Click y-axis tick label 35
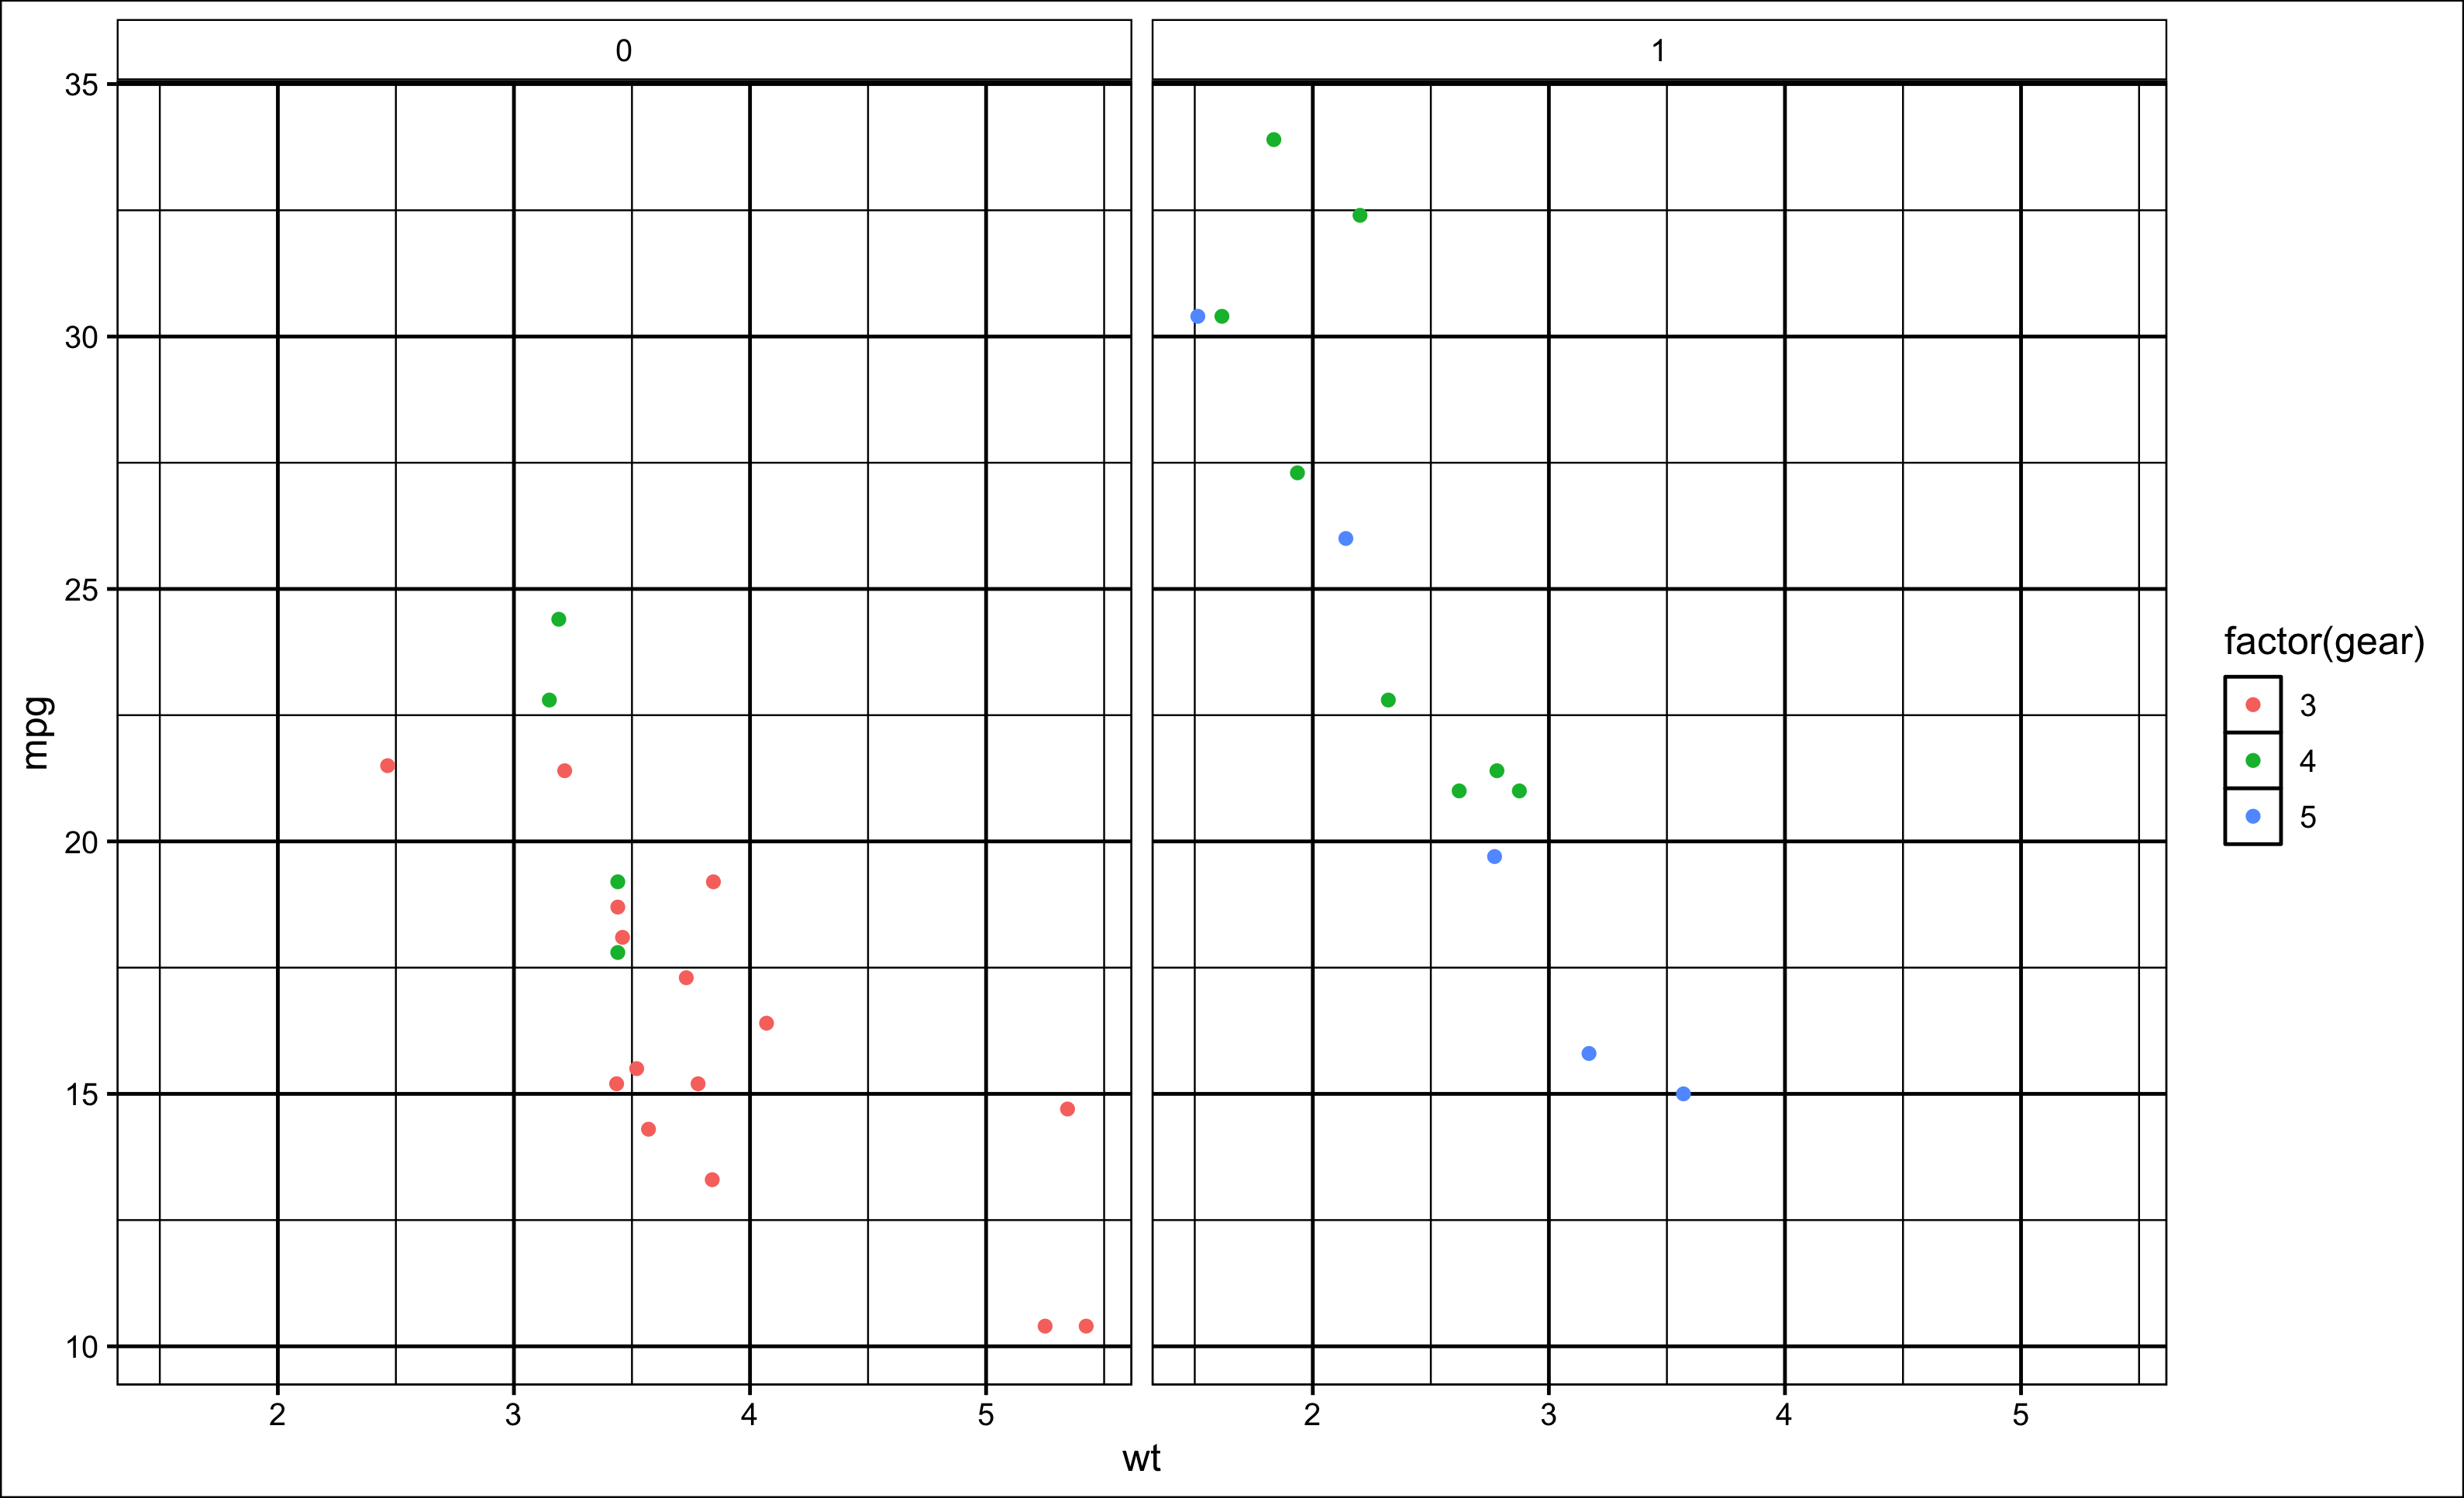The width and height of the screenshot is (2464, 1498). click(x=82, y=85)
